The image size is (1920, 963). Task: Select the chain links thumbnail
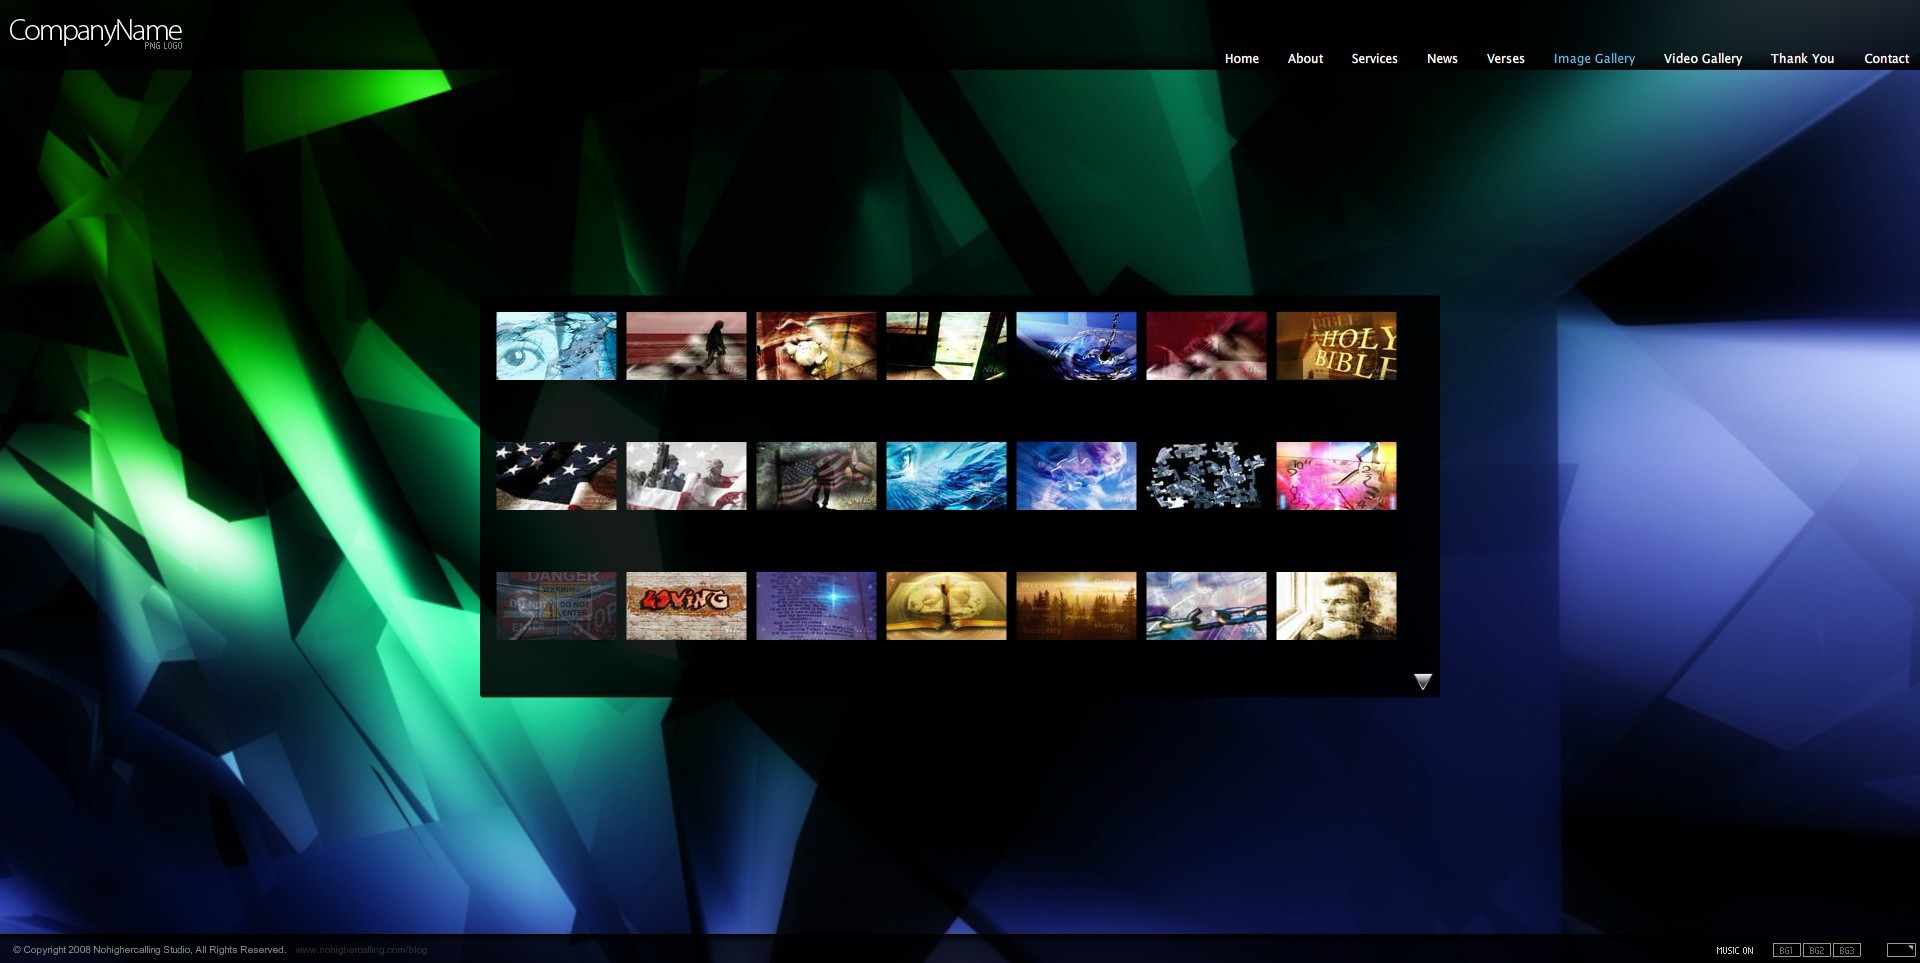click(1206, 606)
